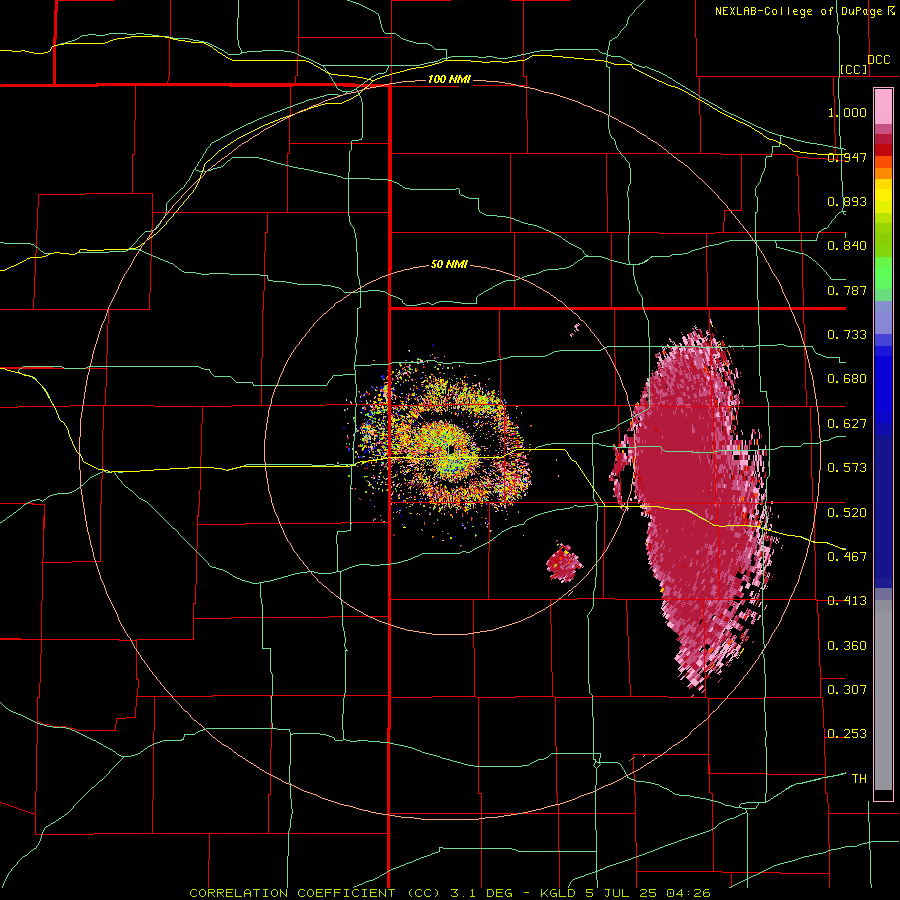Click the 0.787 value on the color scale

click(x=847, y=290)
